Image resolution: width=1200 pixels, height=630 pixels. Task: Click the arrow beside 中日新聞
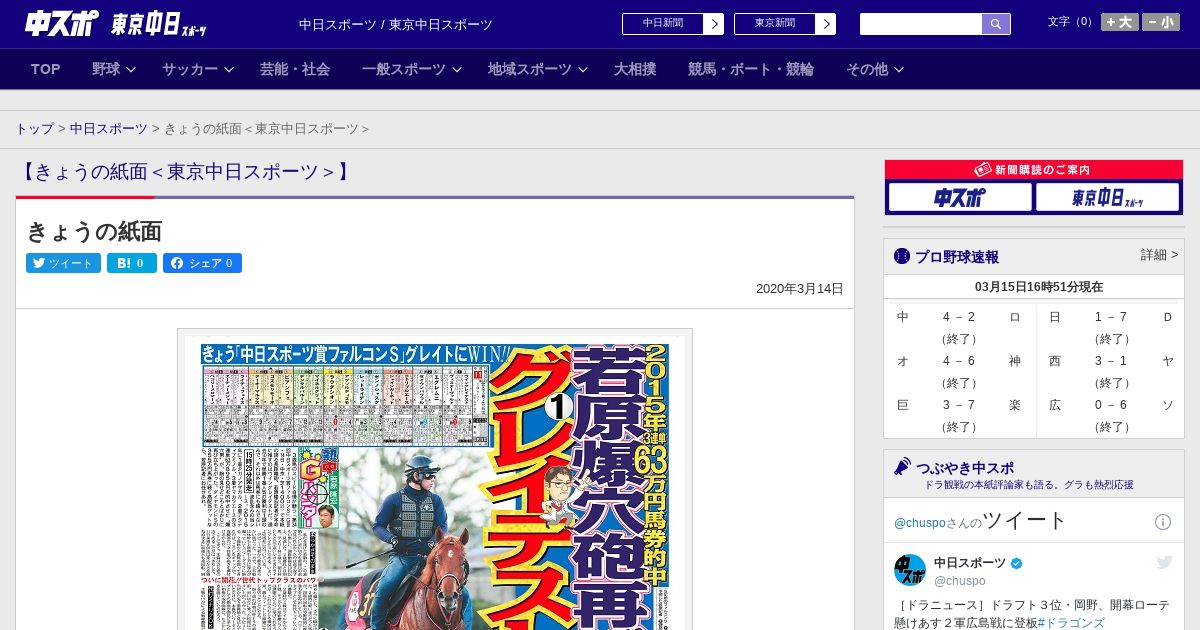(x=714, y=24)
